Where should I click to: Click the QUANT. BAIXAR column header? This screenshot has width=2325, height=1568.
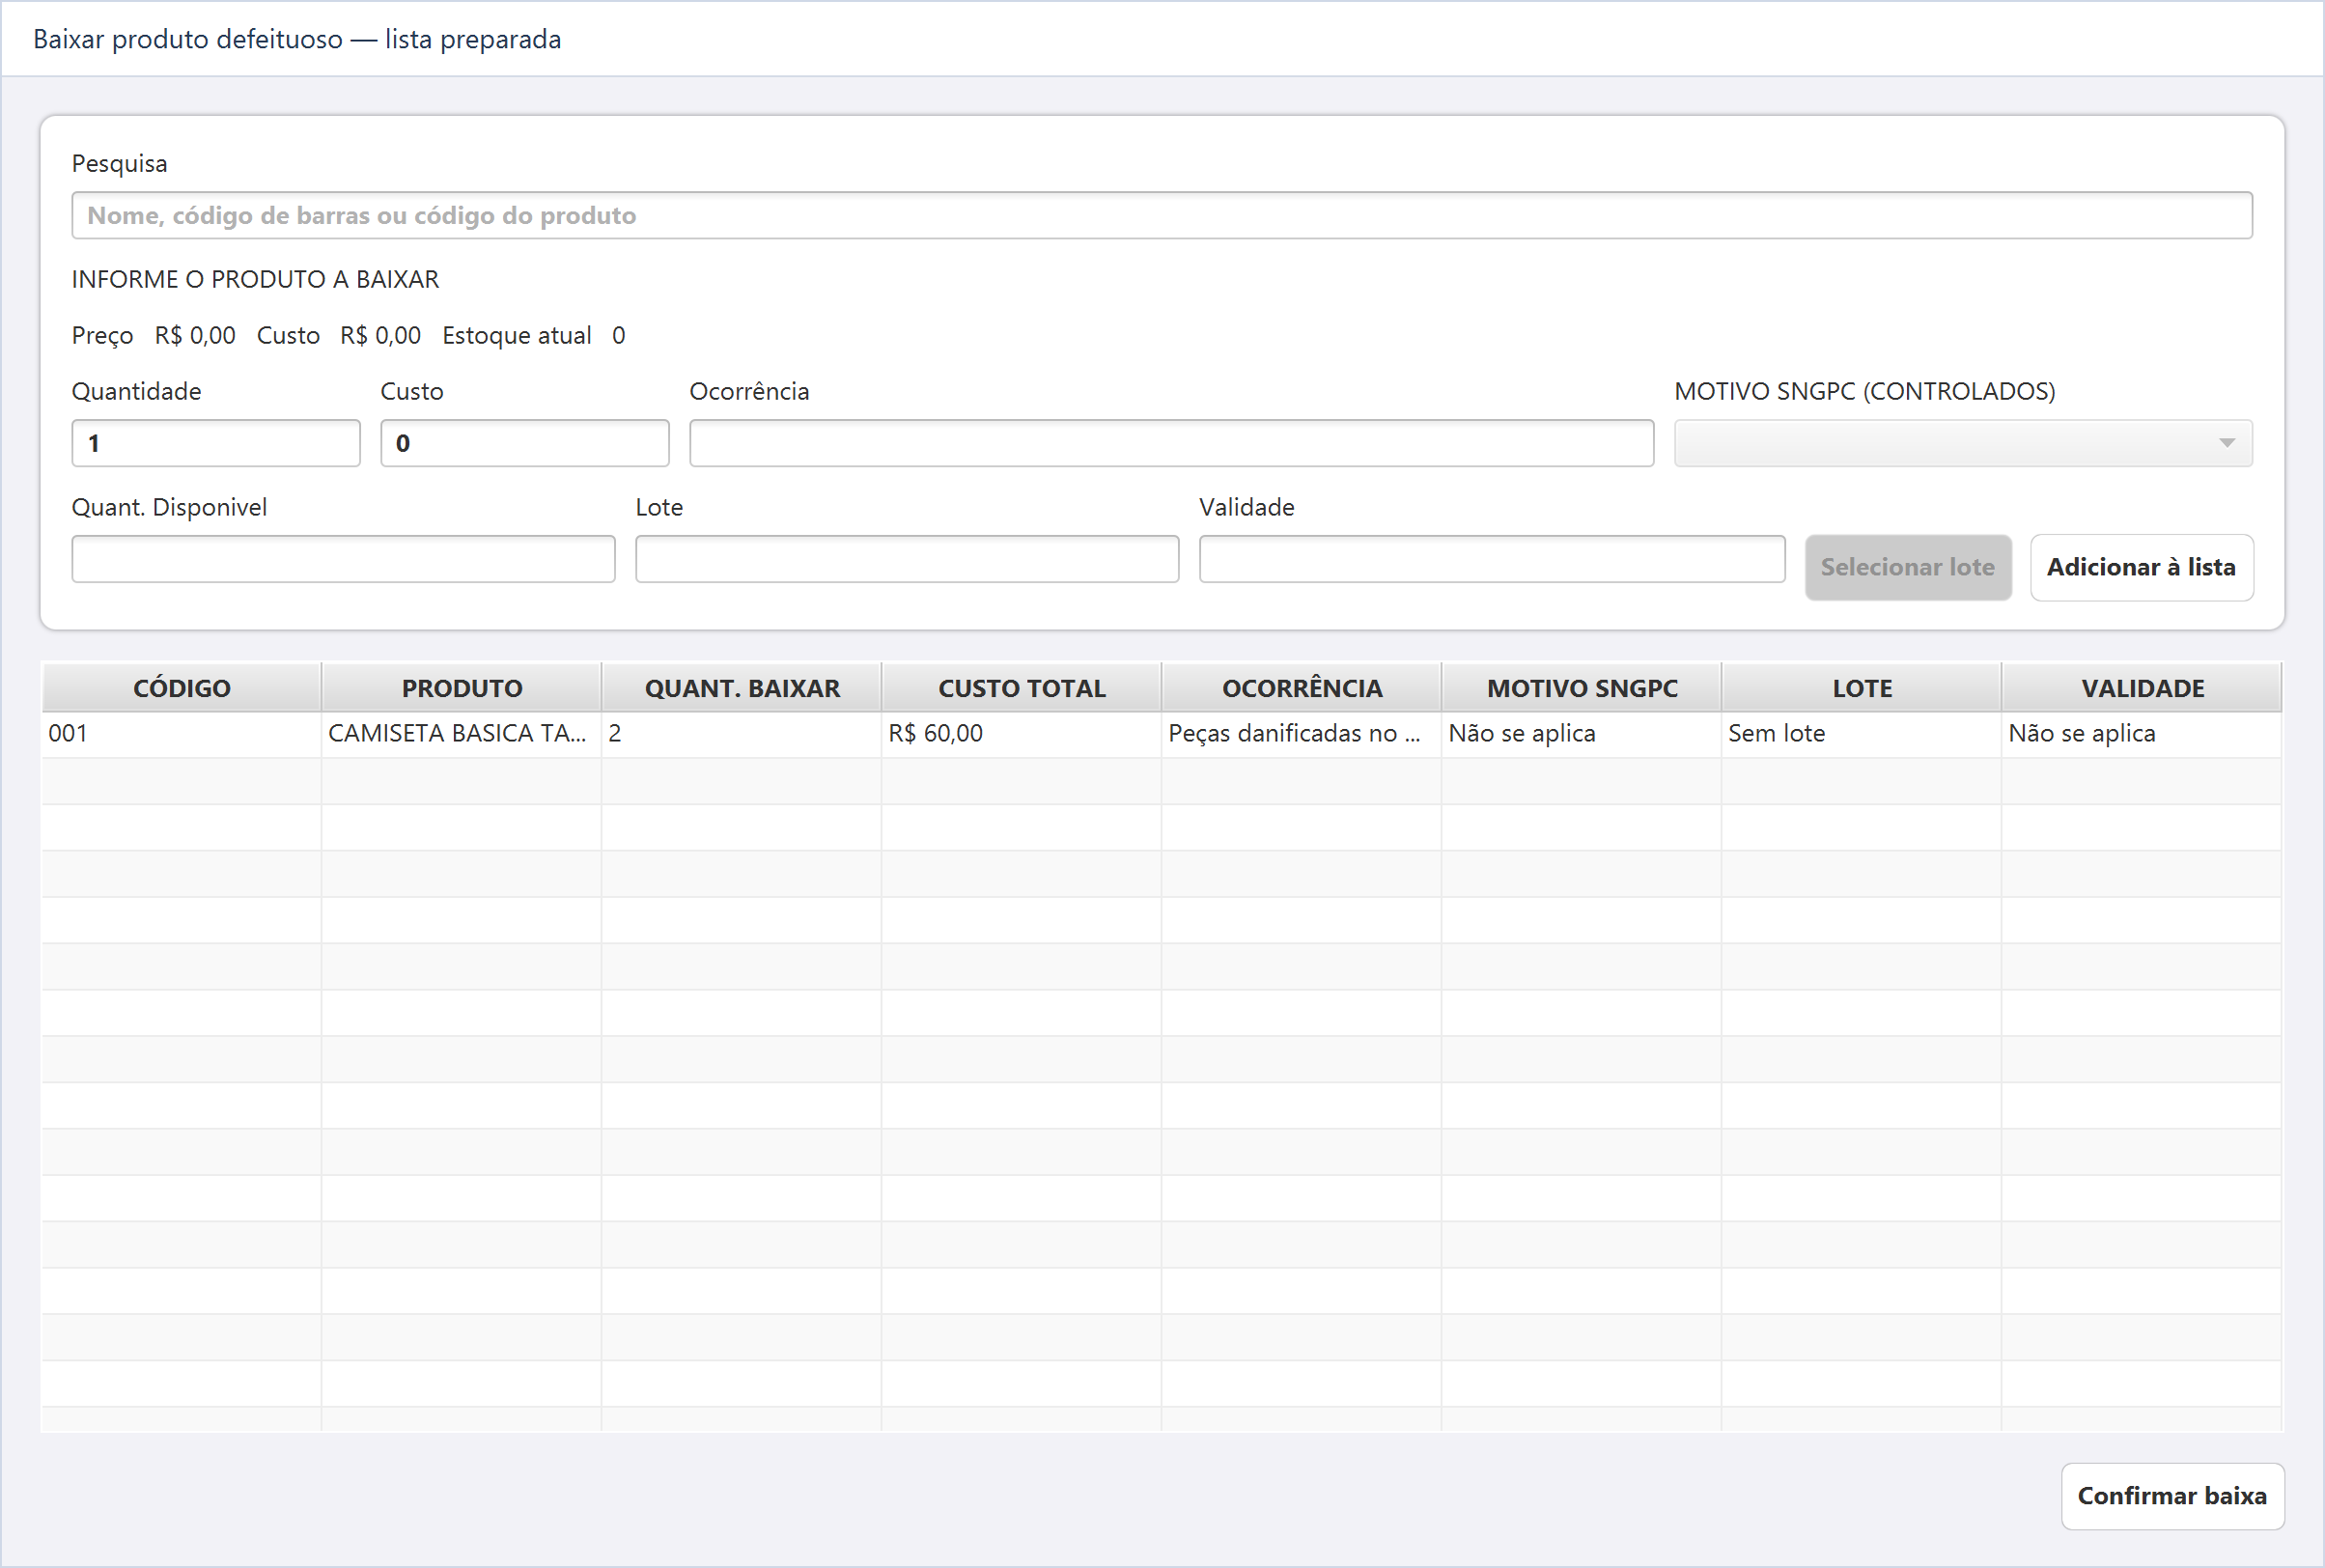742,688
